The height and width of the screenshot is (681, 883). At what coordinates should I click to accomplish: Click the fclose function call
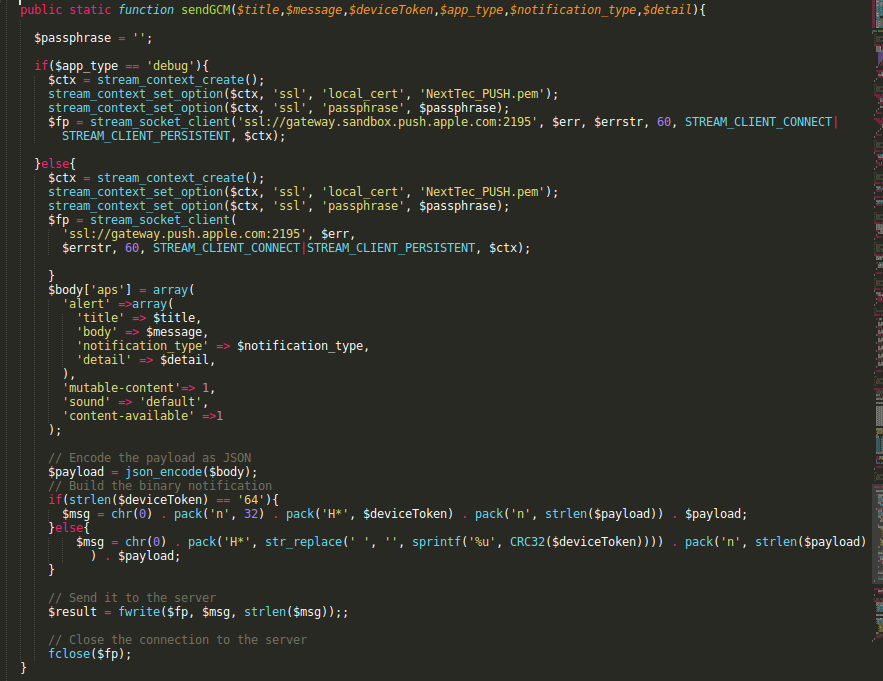pos(69,654)
